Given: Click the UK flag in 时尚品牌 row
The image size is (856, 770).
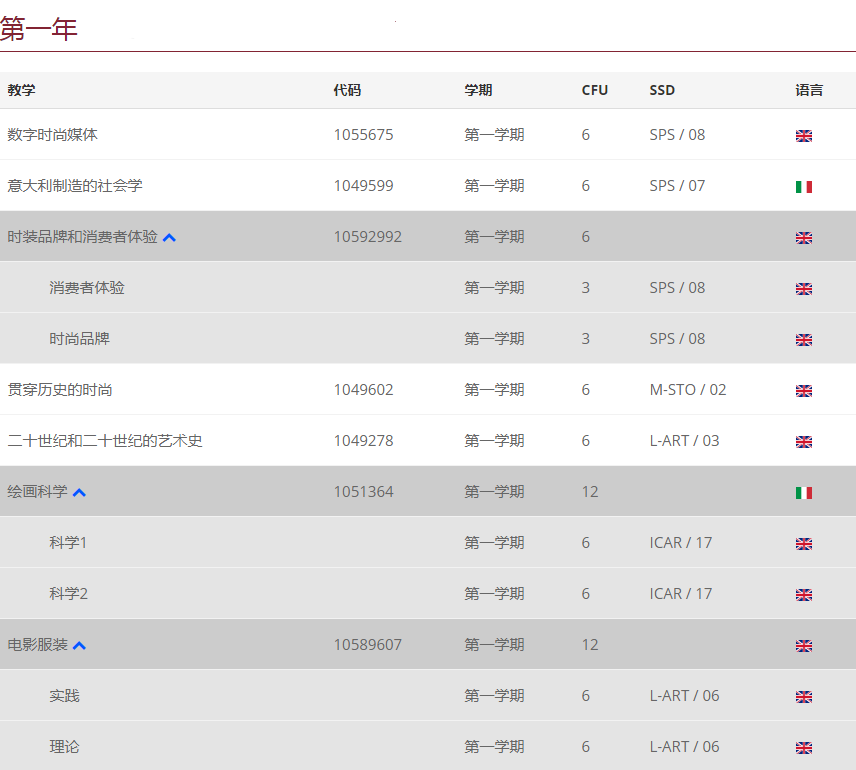Looking at the screenshot, I should click(x=804, y=340).
